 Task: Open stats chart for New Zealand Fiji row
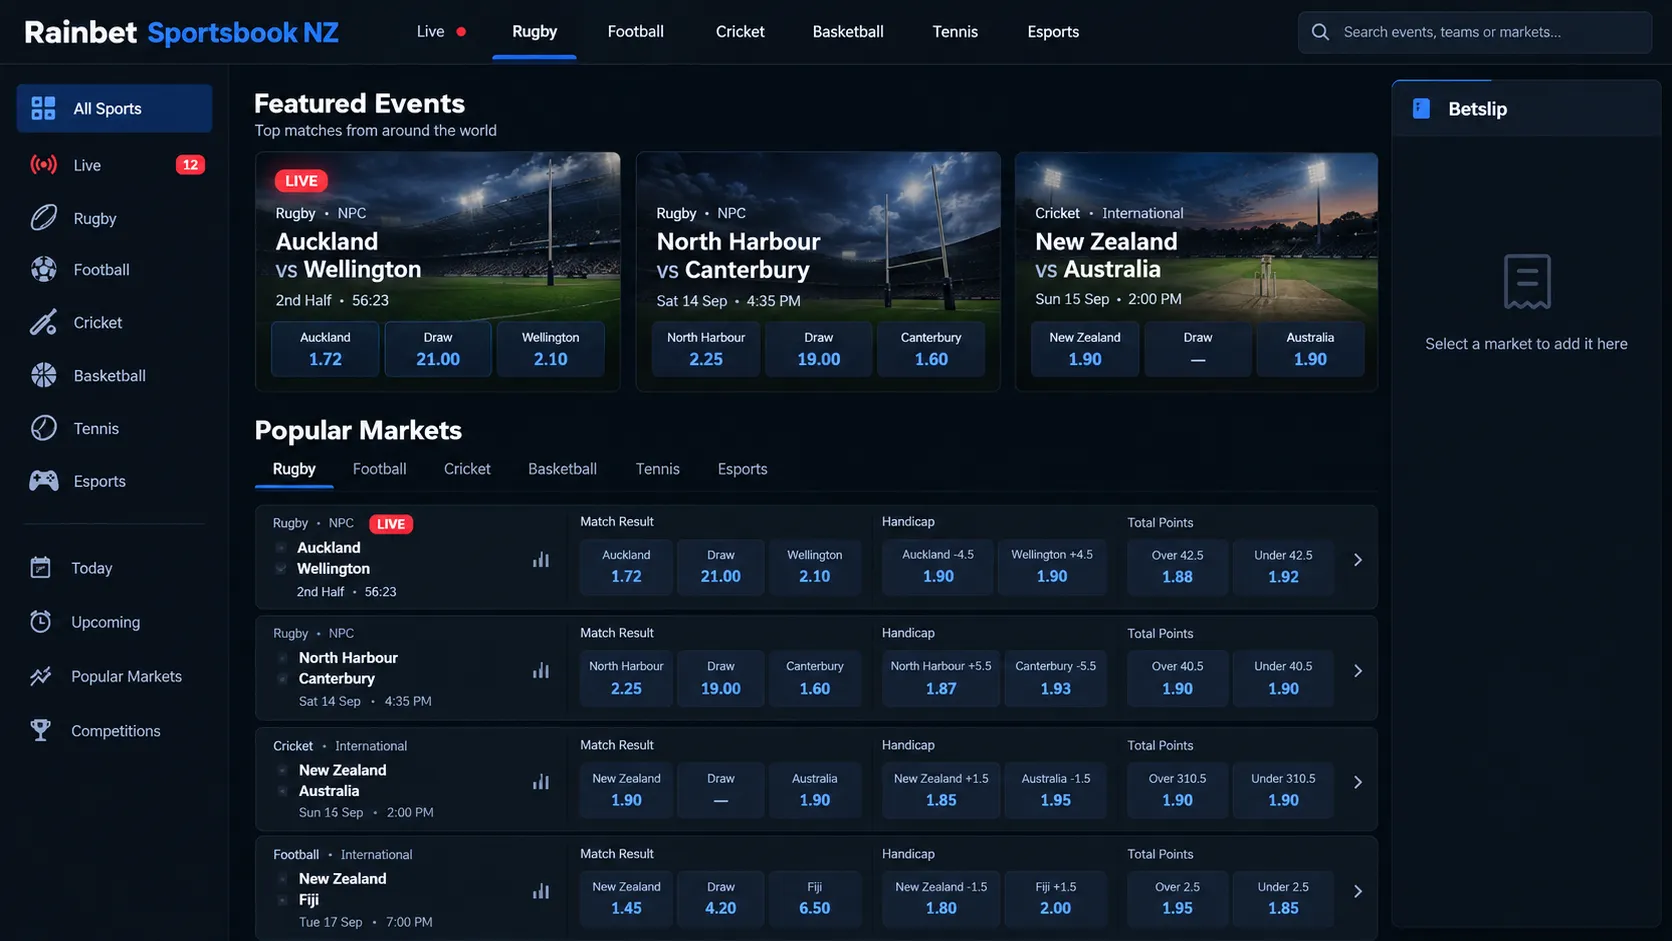(541, 891)
